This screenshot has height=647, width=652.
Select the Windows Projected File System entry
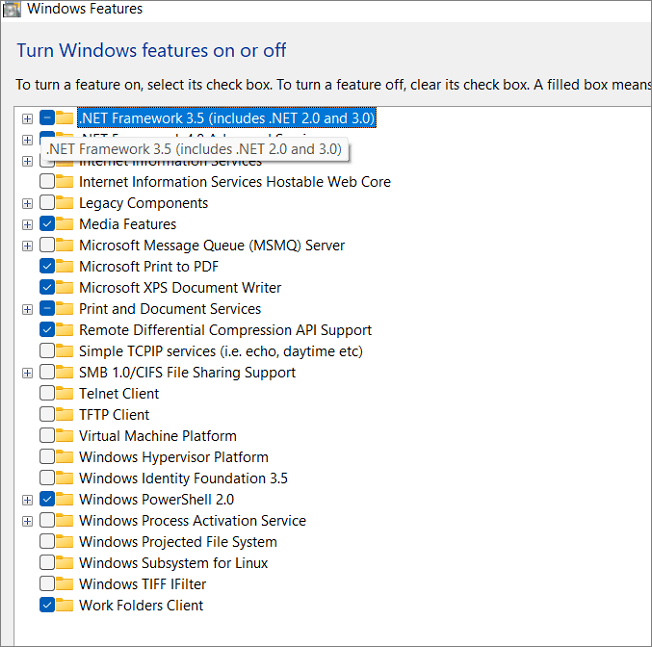(178, 542)
